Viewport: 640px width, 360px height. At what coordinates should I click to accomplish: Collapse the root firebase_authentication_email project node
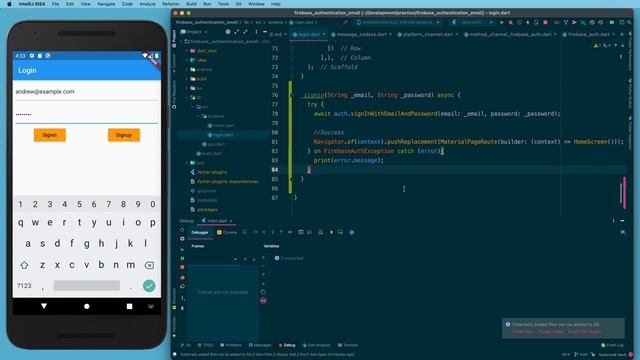pos(181,42)
